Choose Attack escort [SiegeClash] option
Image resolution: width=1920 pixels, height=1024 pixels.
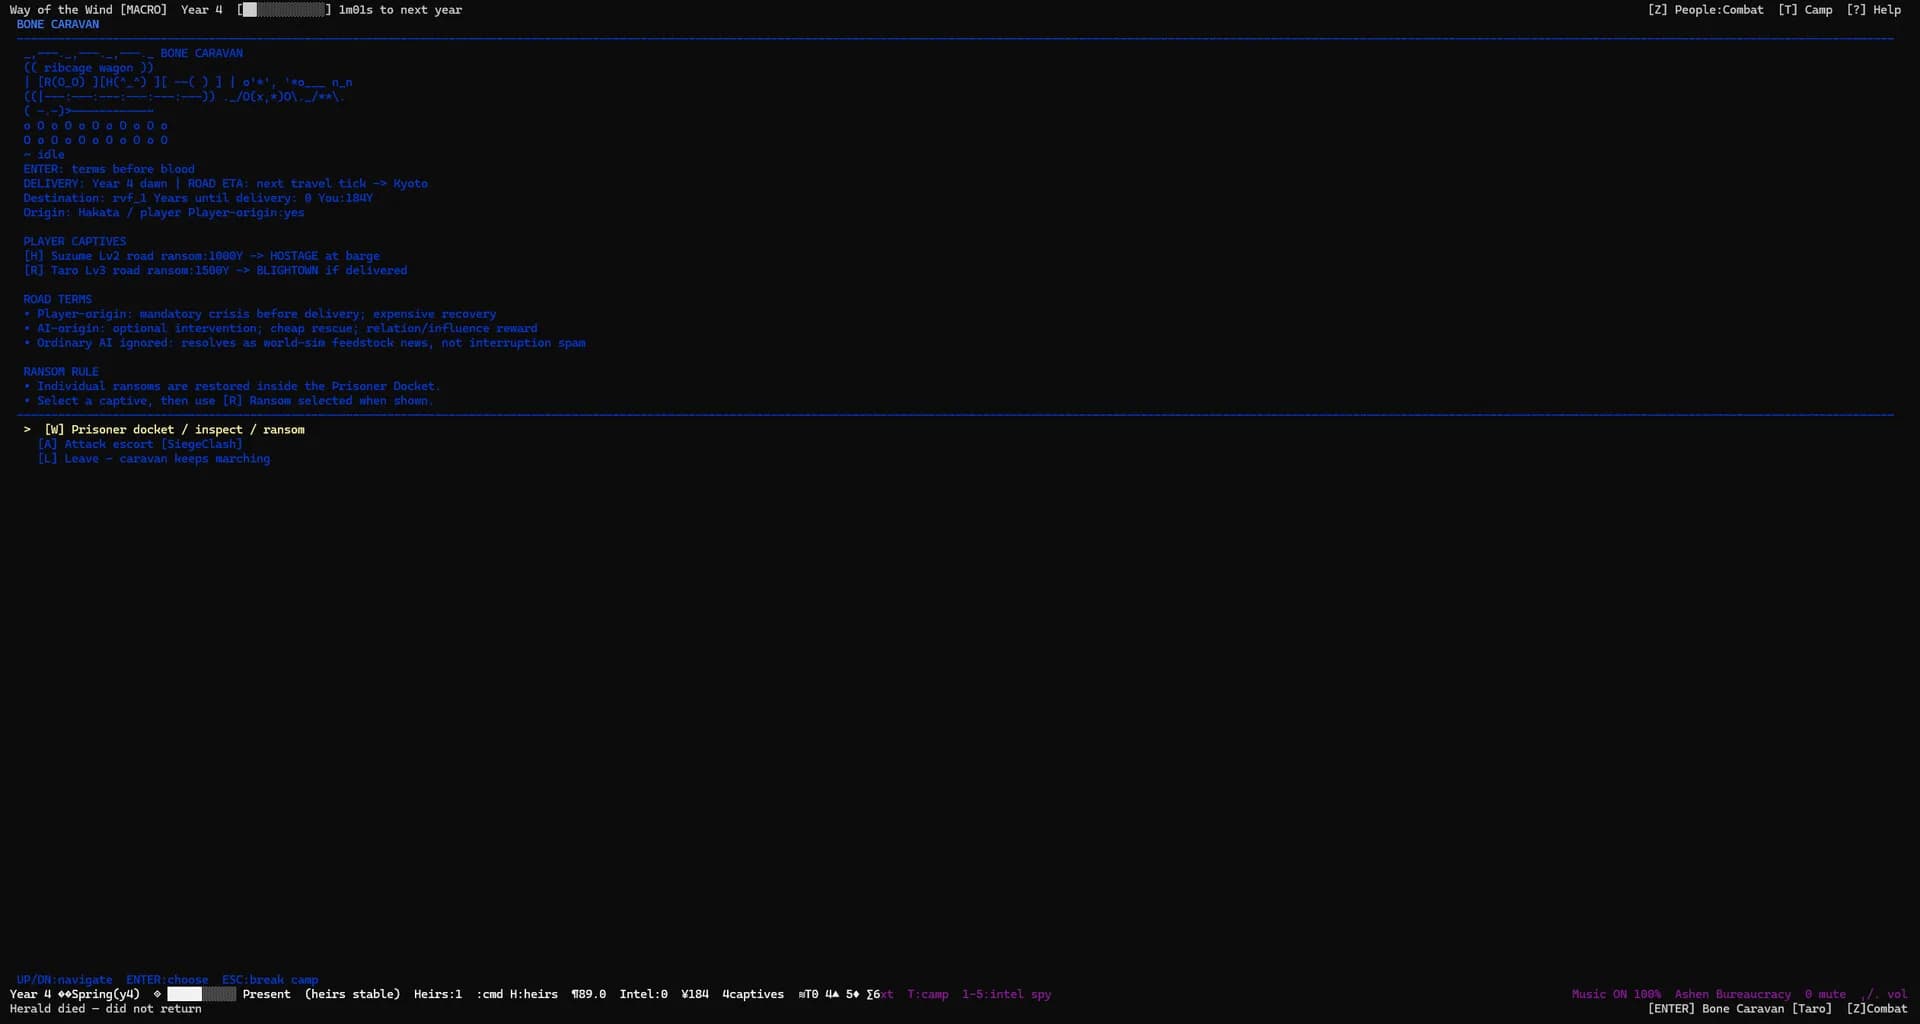(x=140, y=444)
